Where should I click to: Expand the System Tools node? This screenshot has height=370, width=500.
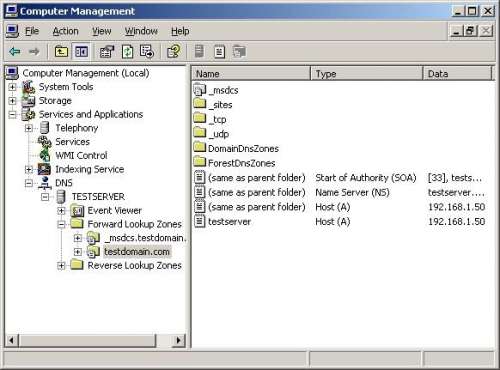[x=12, y=87]
